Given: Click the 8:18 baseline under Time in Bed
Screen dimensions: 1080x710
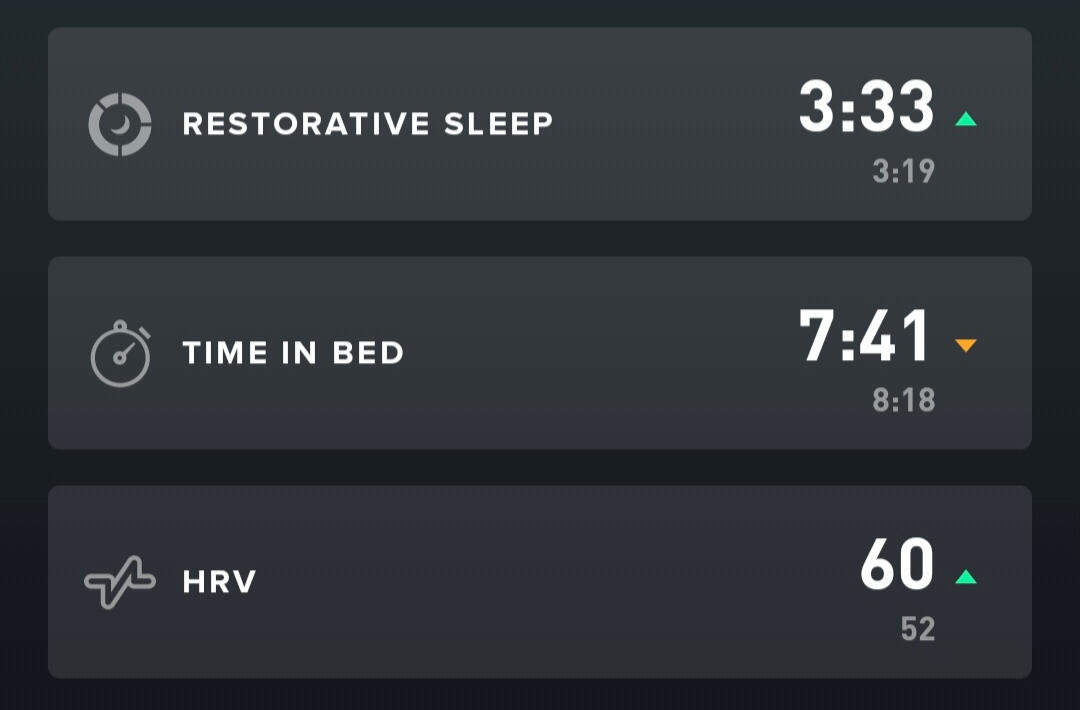Looking at the screenshot, I should click(x=903, y=401).
